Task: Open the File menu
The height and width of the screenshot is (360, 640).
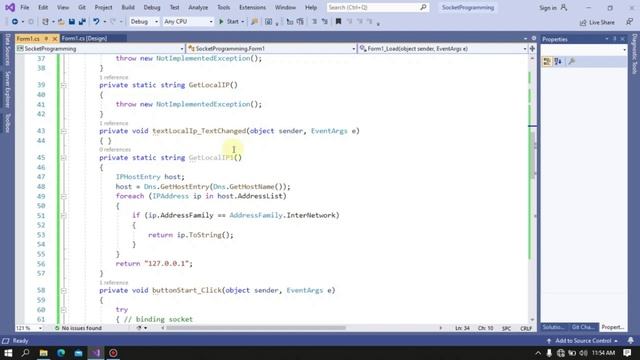Action: click(x=24, y=7)
